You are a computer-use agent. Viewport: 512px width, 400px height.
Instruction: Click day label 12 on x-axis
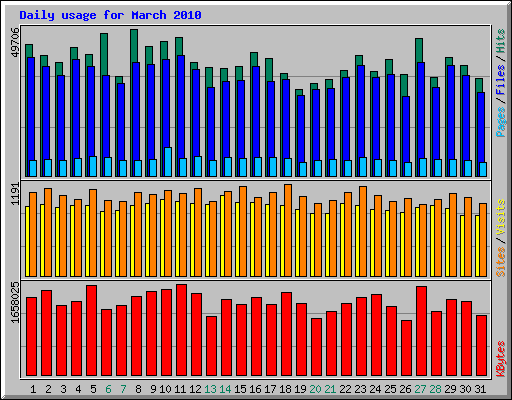point(195,389)
